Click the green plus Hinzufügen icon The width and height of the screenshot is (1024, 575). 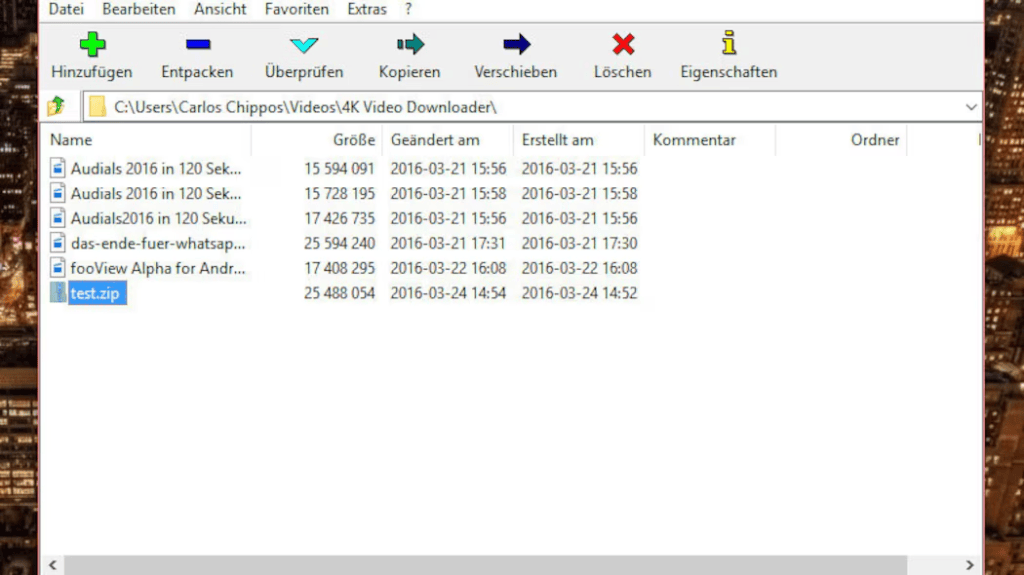tap(92, 45)
